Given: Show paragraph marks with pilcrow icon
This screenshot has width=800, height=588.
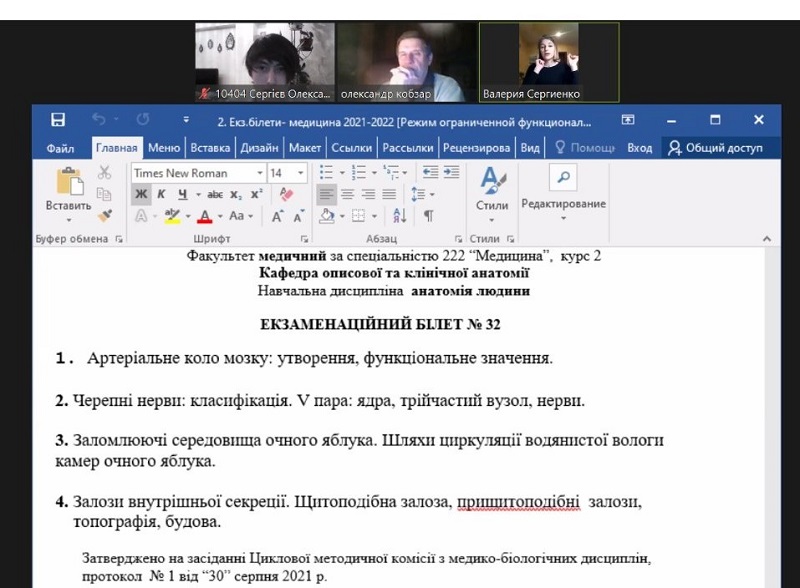Looking at the screenshot, I should click(x=428, y=215).
